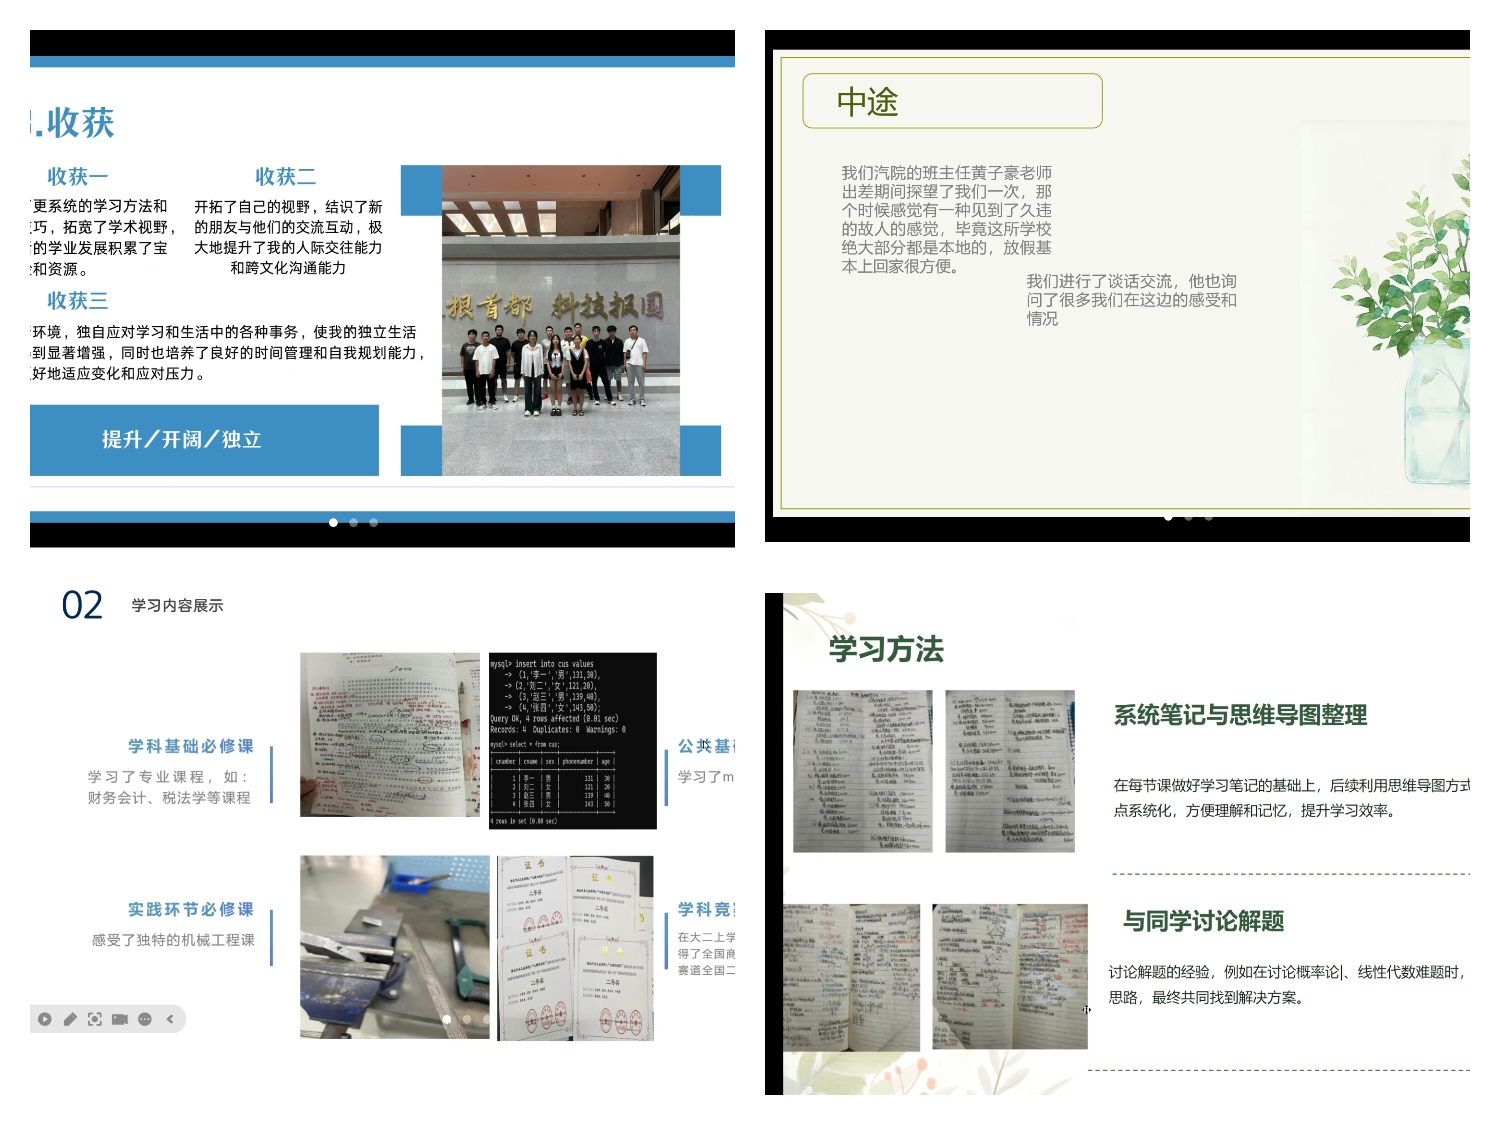Click the focus frame capture icon

95,1019
